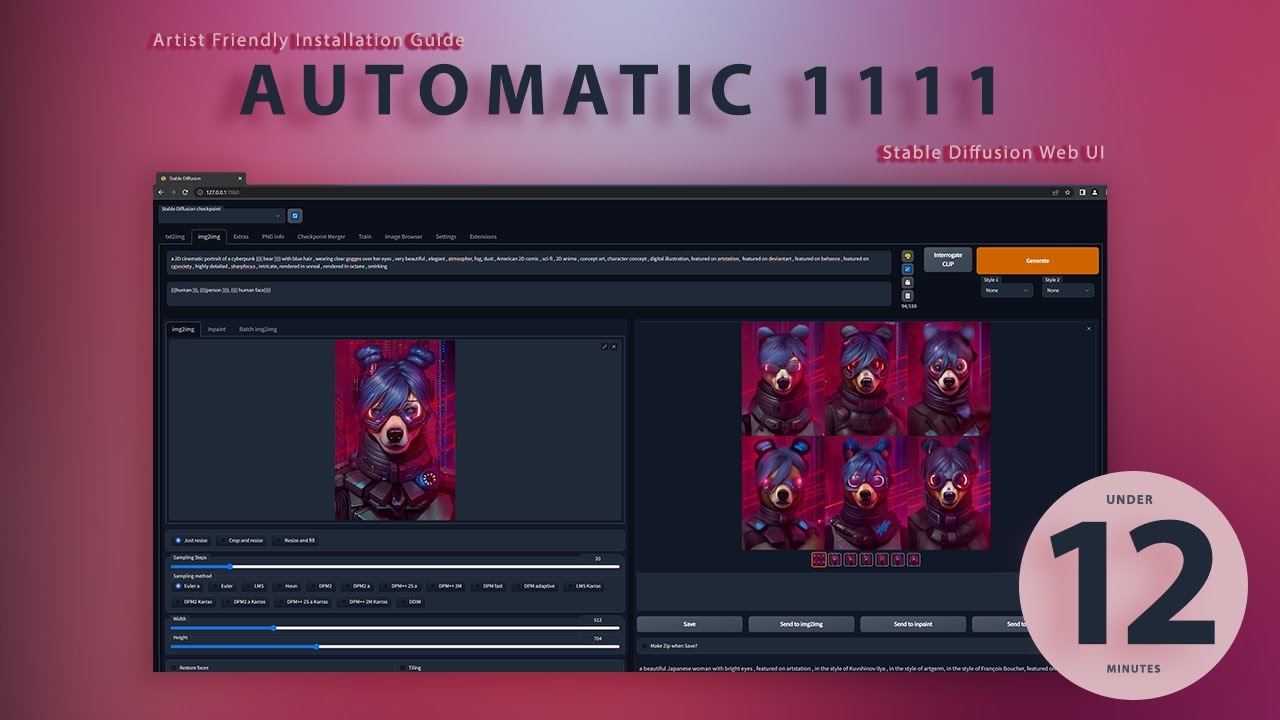Viewport: 1280px width, 720px height.
Task: Enable the Tiling checkbox
Action: pos(403,667)
